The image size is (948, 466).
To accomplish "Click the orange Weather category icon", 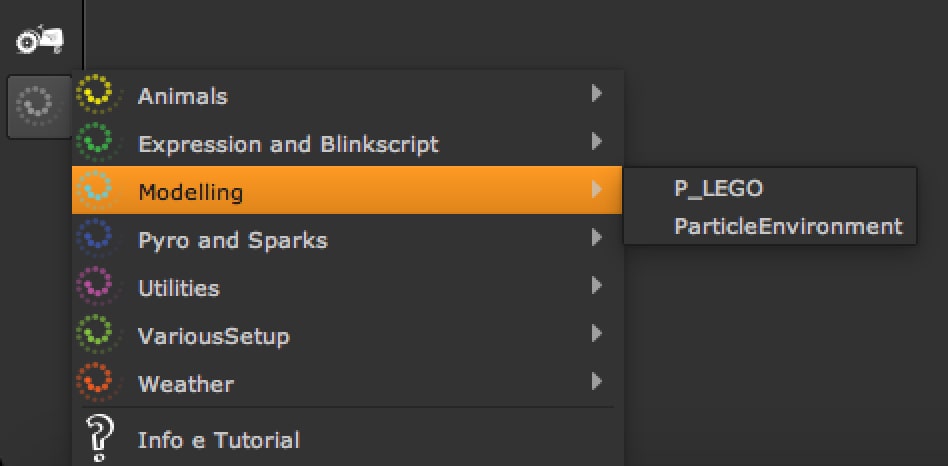I will (x=98, y=382).
